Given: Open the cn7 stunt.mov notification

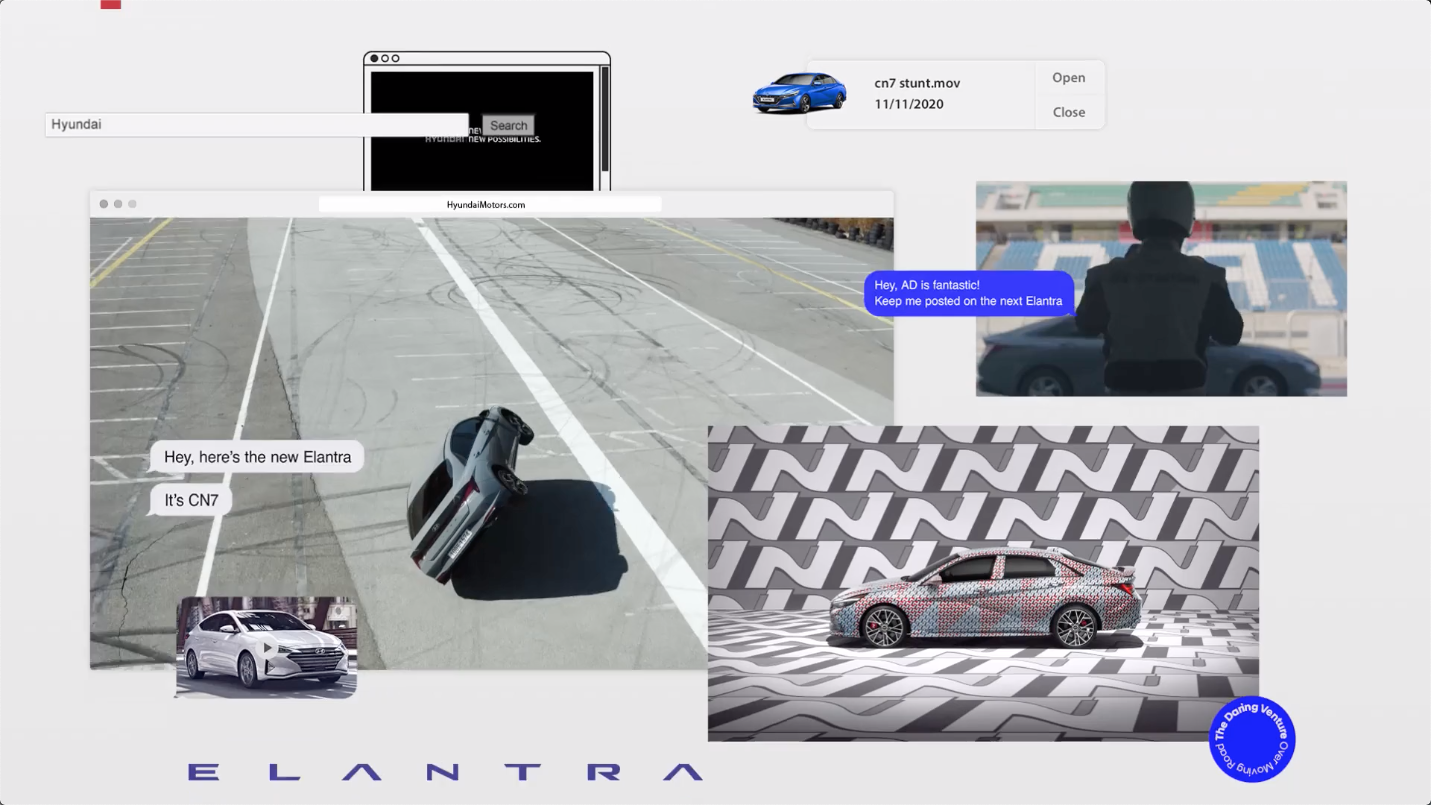Looking at the screenshot, I should [x=1068, y=78].
